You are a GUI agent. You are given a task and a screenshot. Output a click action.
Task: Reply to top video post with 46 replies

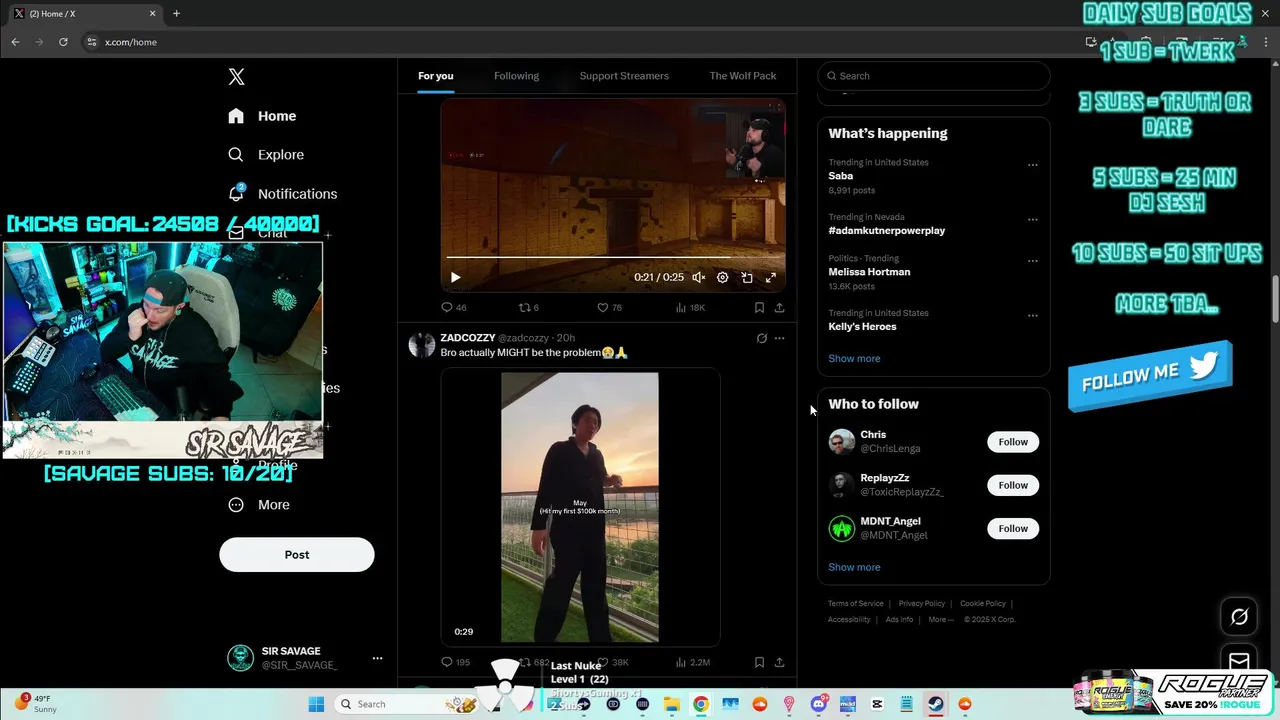coord(454,308)
